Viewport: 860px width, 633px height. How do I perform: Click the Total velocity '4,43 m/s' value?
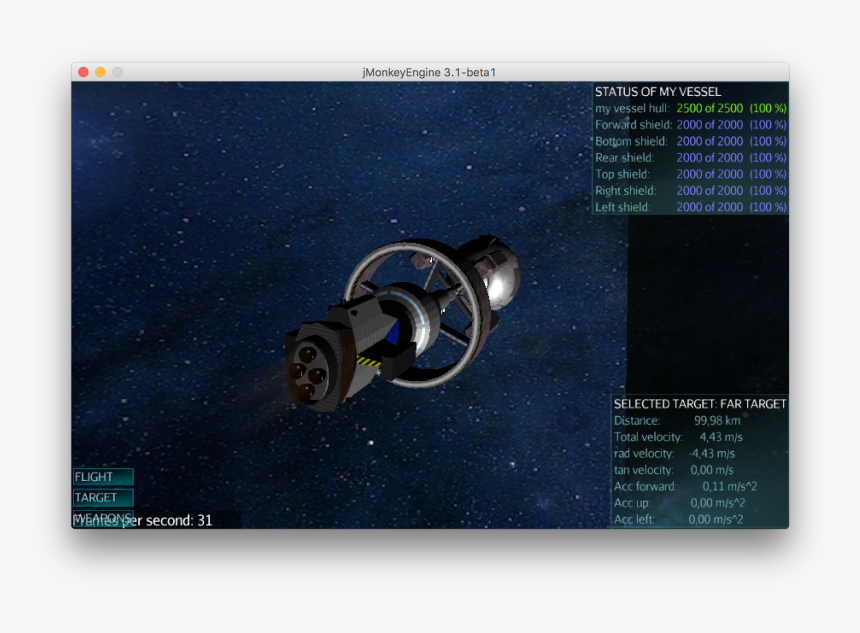[721, 437]
